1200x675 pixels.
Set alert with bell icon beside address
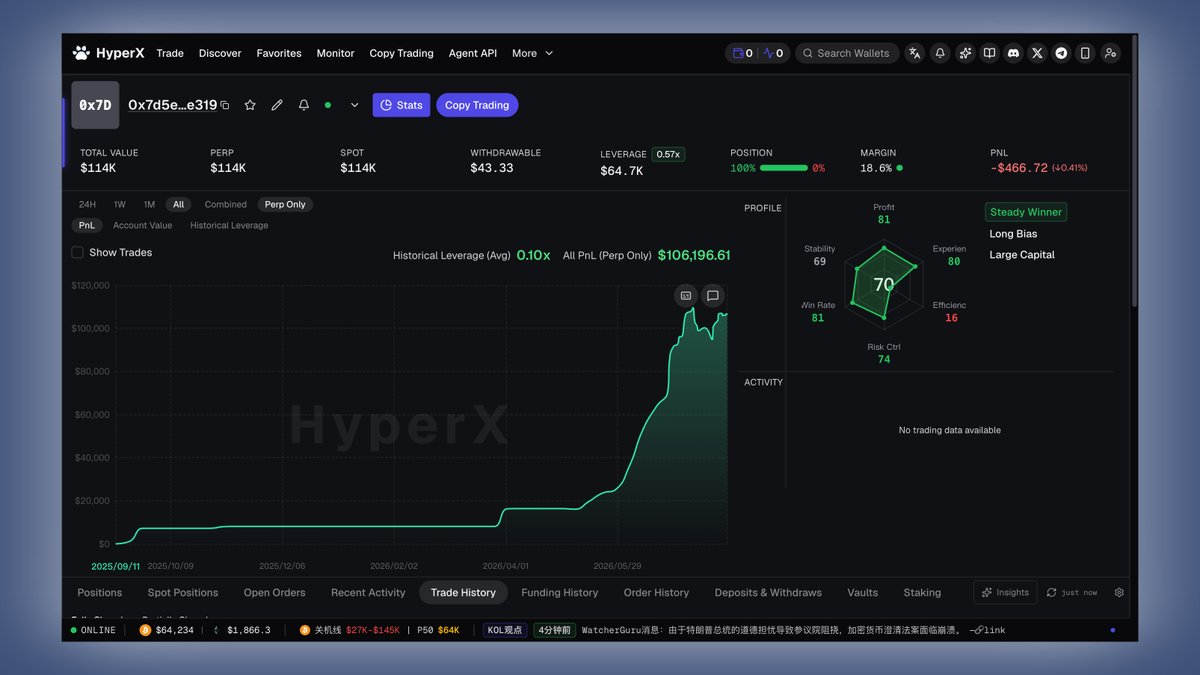click(304, 105)
